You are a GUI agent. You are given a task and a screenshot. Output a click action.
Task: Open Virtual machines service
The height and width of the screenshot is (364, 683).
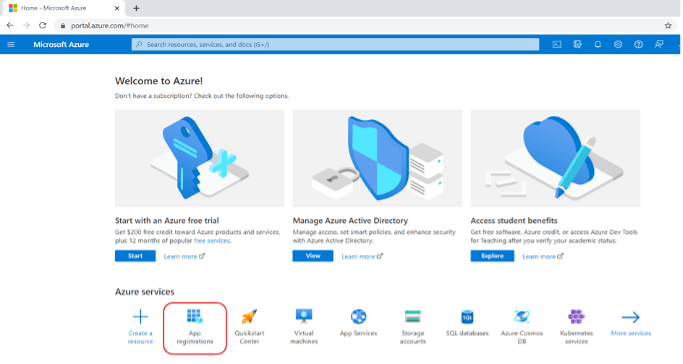coord(304,327)
